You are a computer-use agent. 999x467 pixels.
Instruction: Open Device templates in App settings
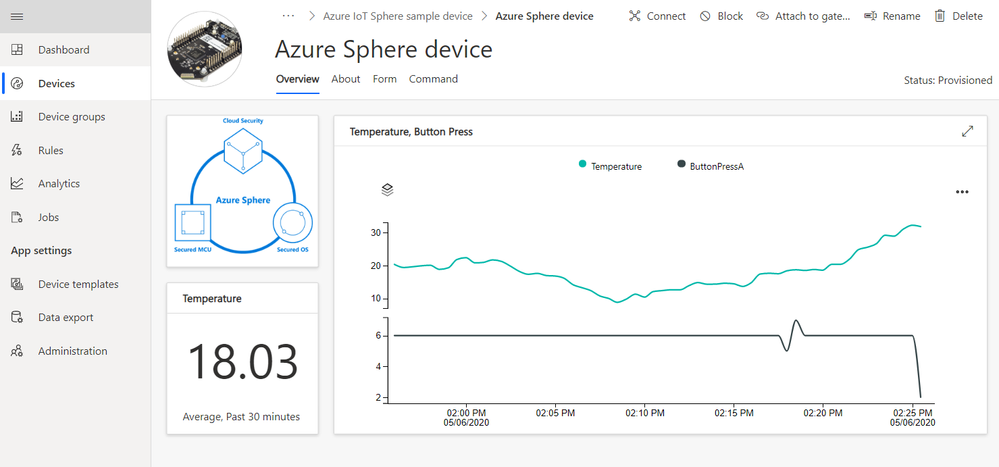(78, 284)
